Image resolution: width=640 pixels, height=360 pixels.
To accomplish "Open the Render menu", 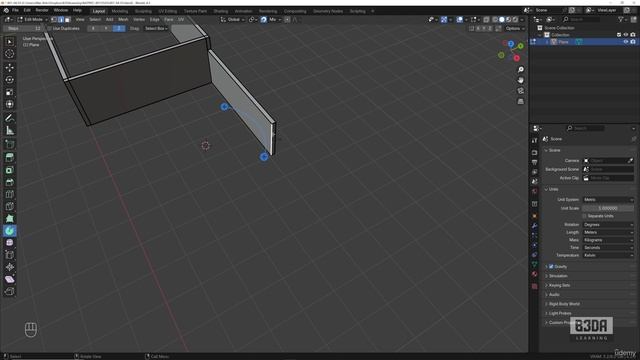I will [42, 10].
